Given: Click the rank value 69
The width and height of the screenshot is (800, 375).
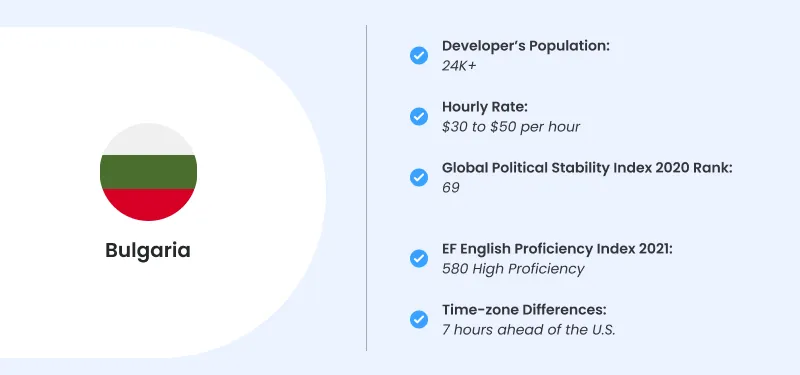Looking at the screenshot, I should point(451,188).
